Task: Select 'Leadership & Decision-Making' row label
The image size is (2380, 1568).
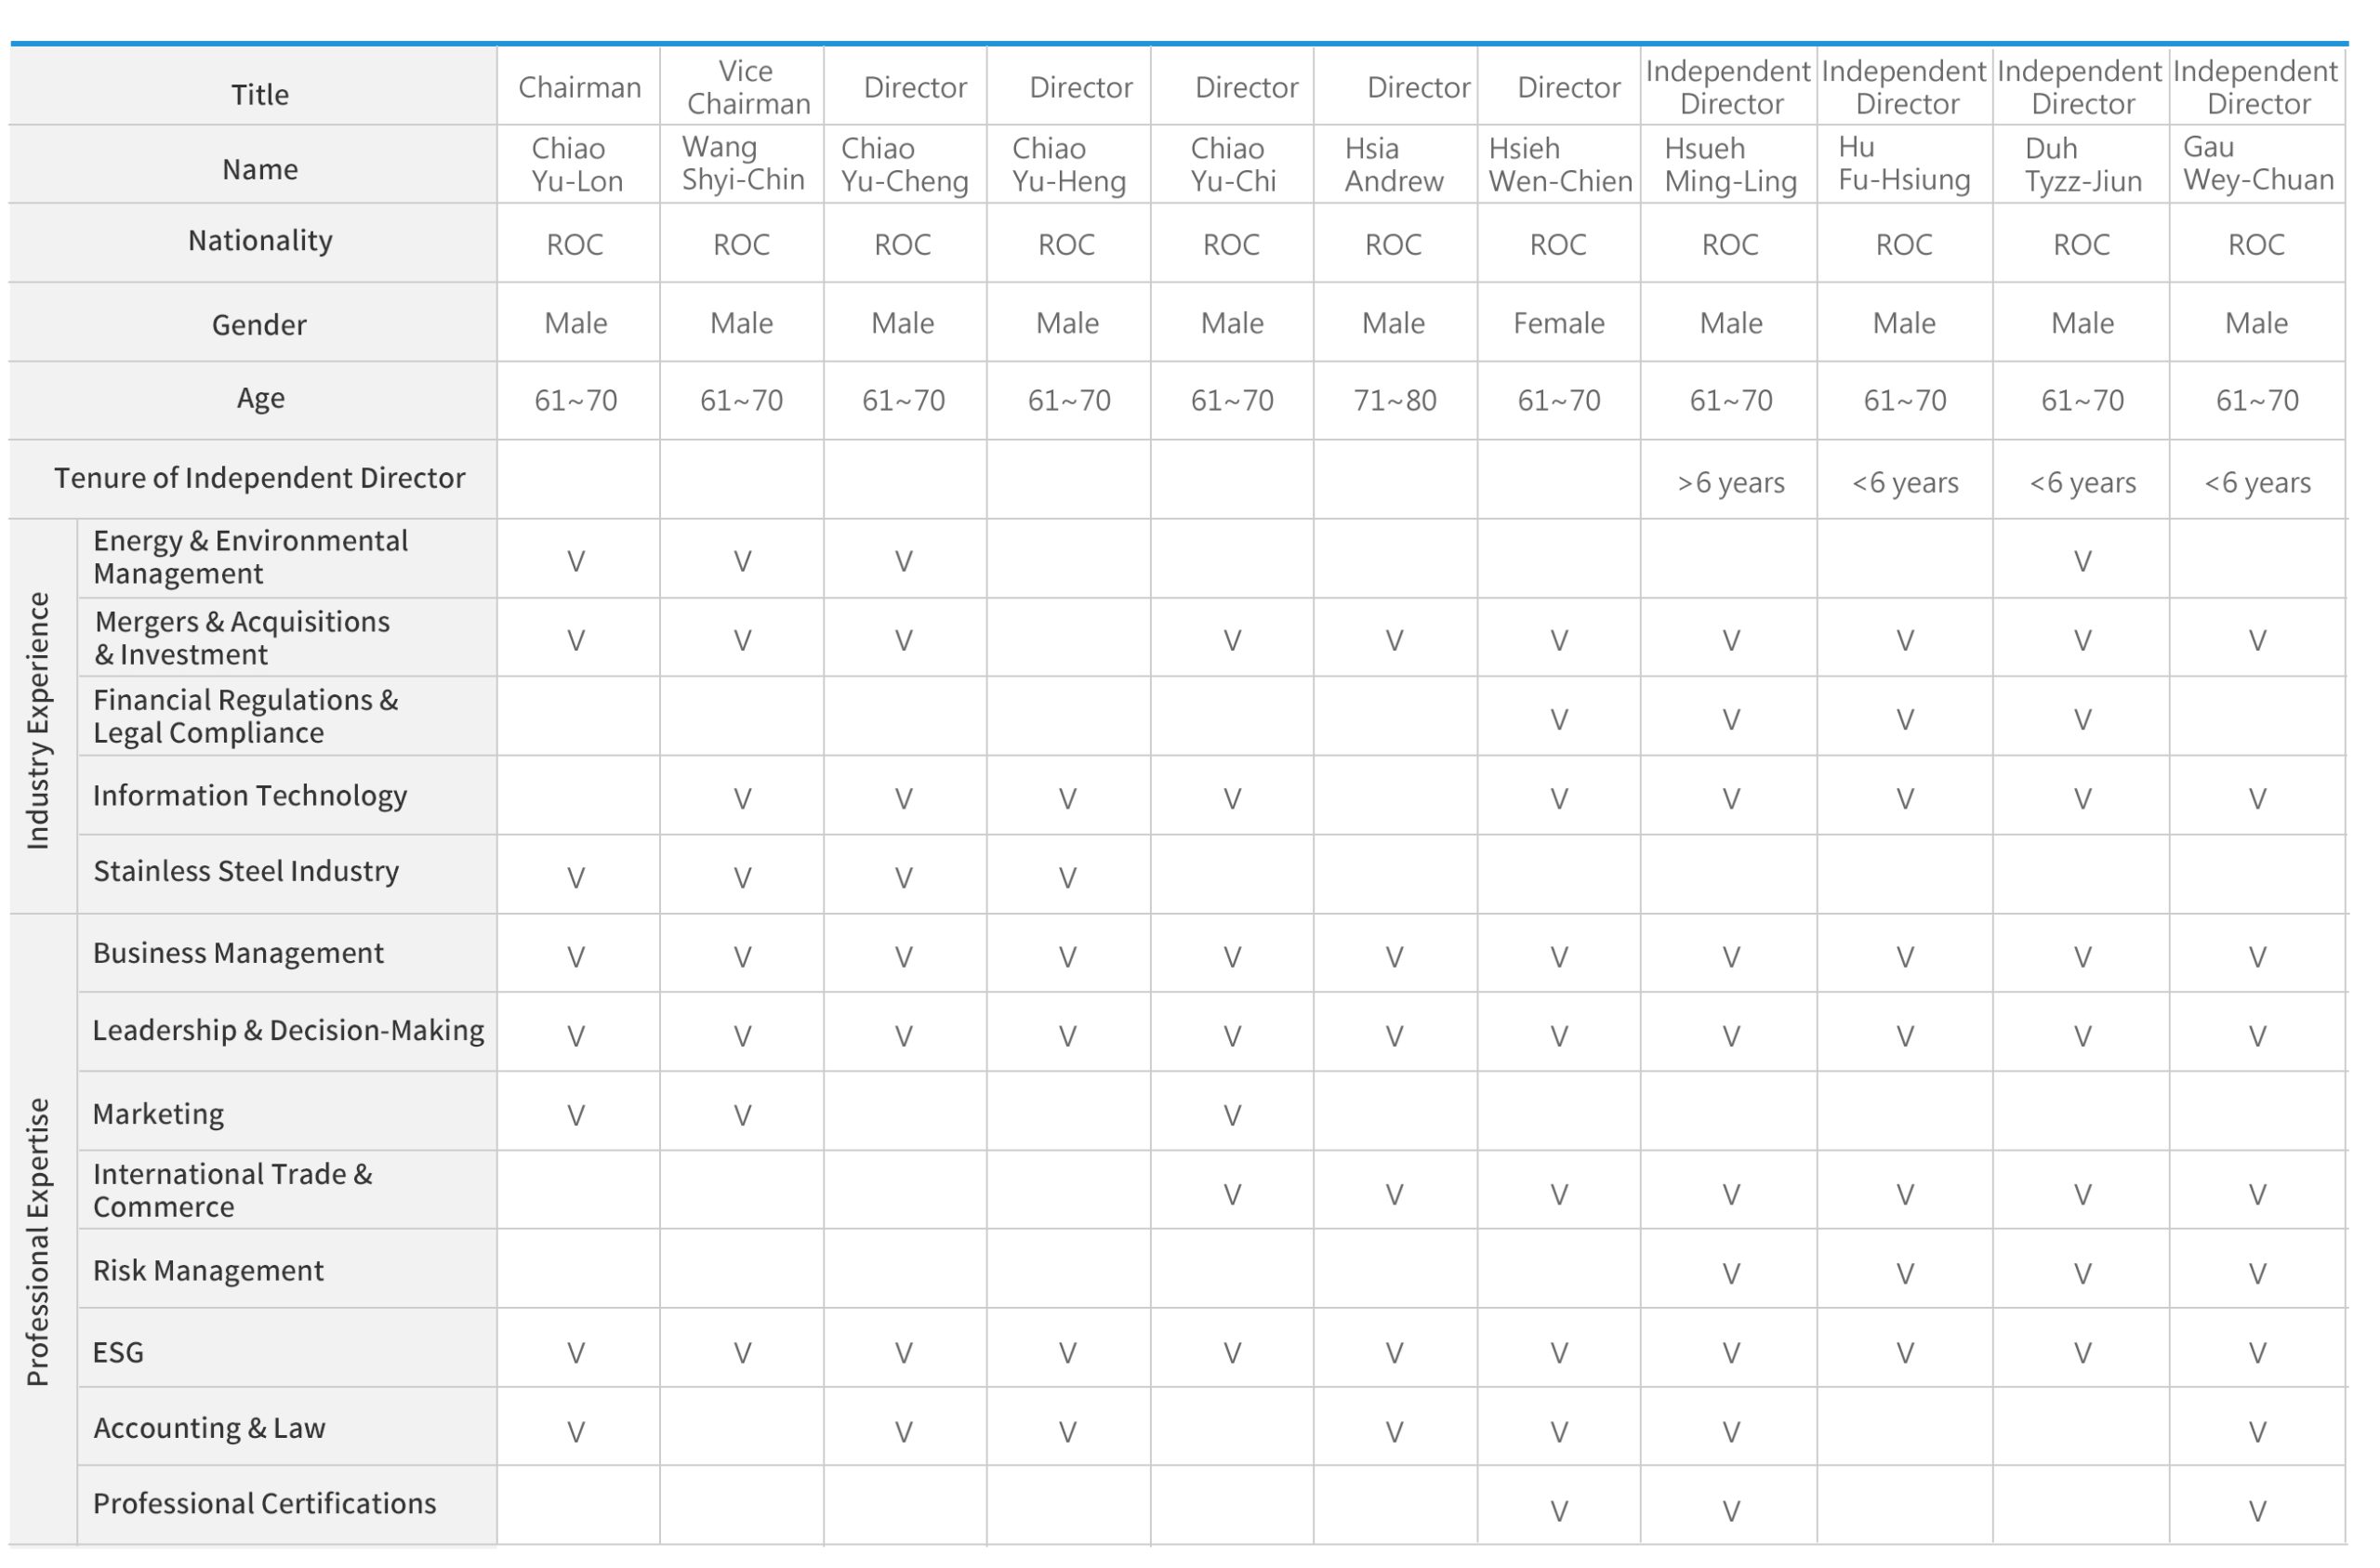Action: [x=288, y=1031]
